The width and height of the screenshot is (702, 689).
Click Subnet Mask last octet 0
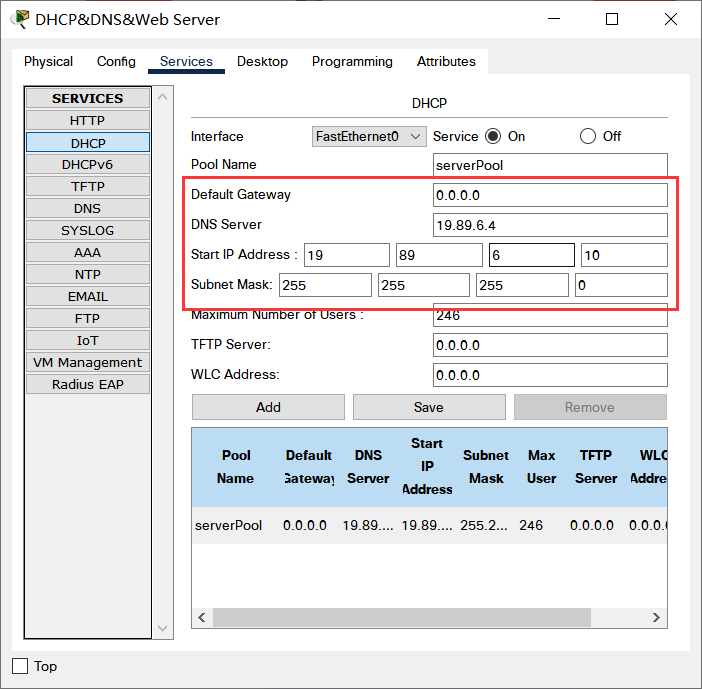tap(621, 285)
